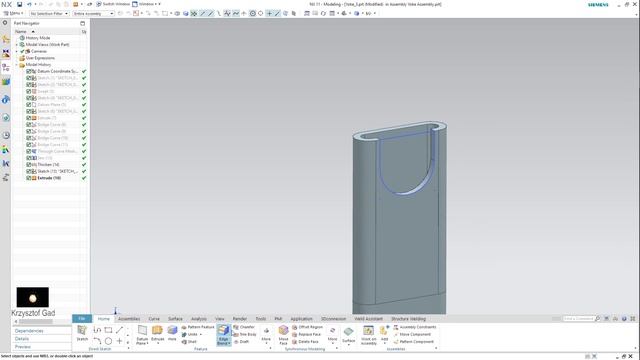This screenshot has width=640, height=360.
Task: Click the horizontal scrollbar in Part Navigator
Action: 35,321
